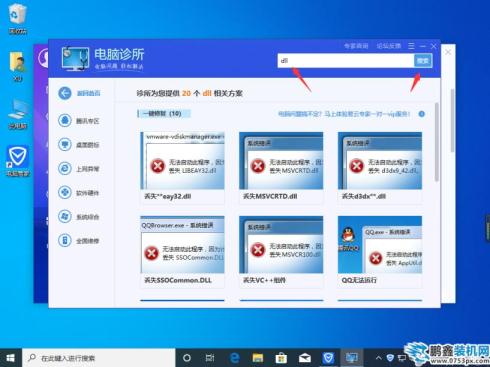Click the results list vertical scrollbar
The height and width of the screenshot is (367, 490).
click(437, 142)
